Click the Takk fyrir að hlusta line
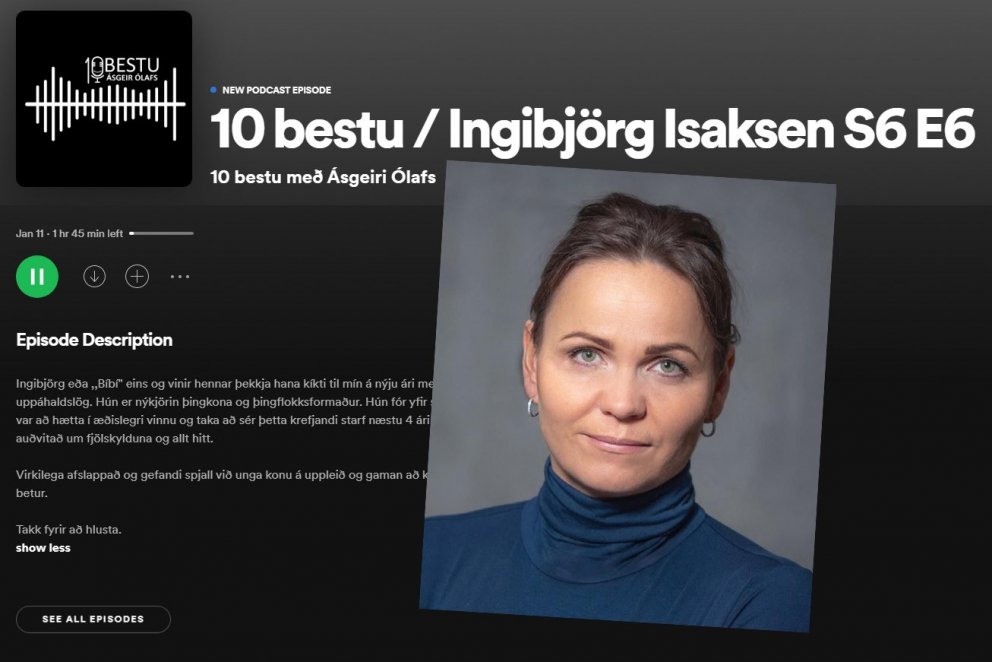Viewport: 992px width, 662px height. tap(68, 530)
